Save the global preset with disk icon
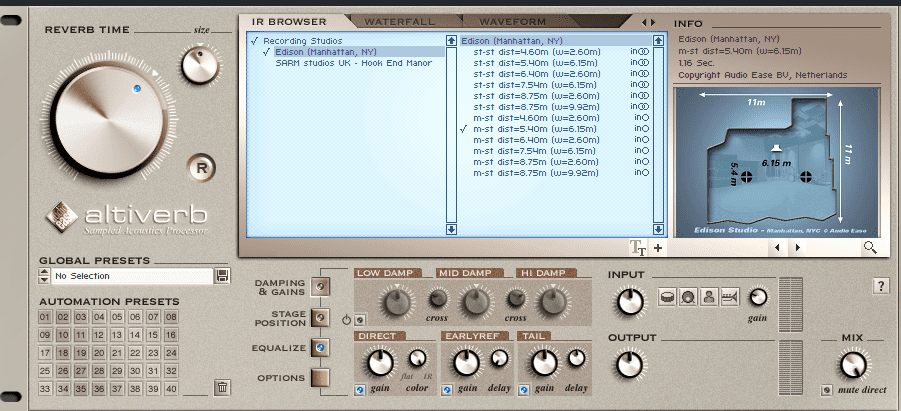901x411 pixels. [x=222, y=276]
